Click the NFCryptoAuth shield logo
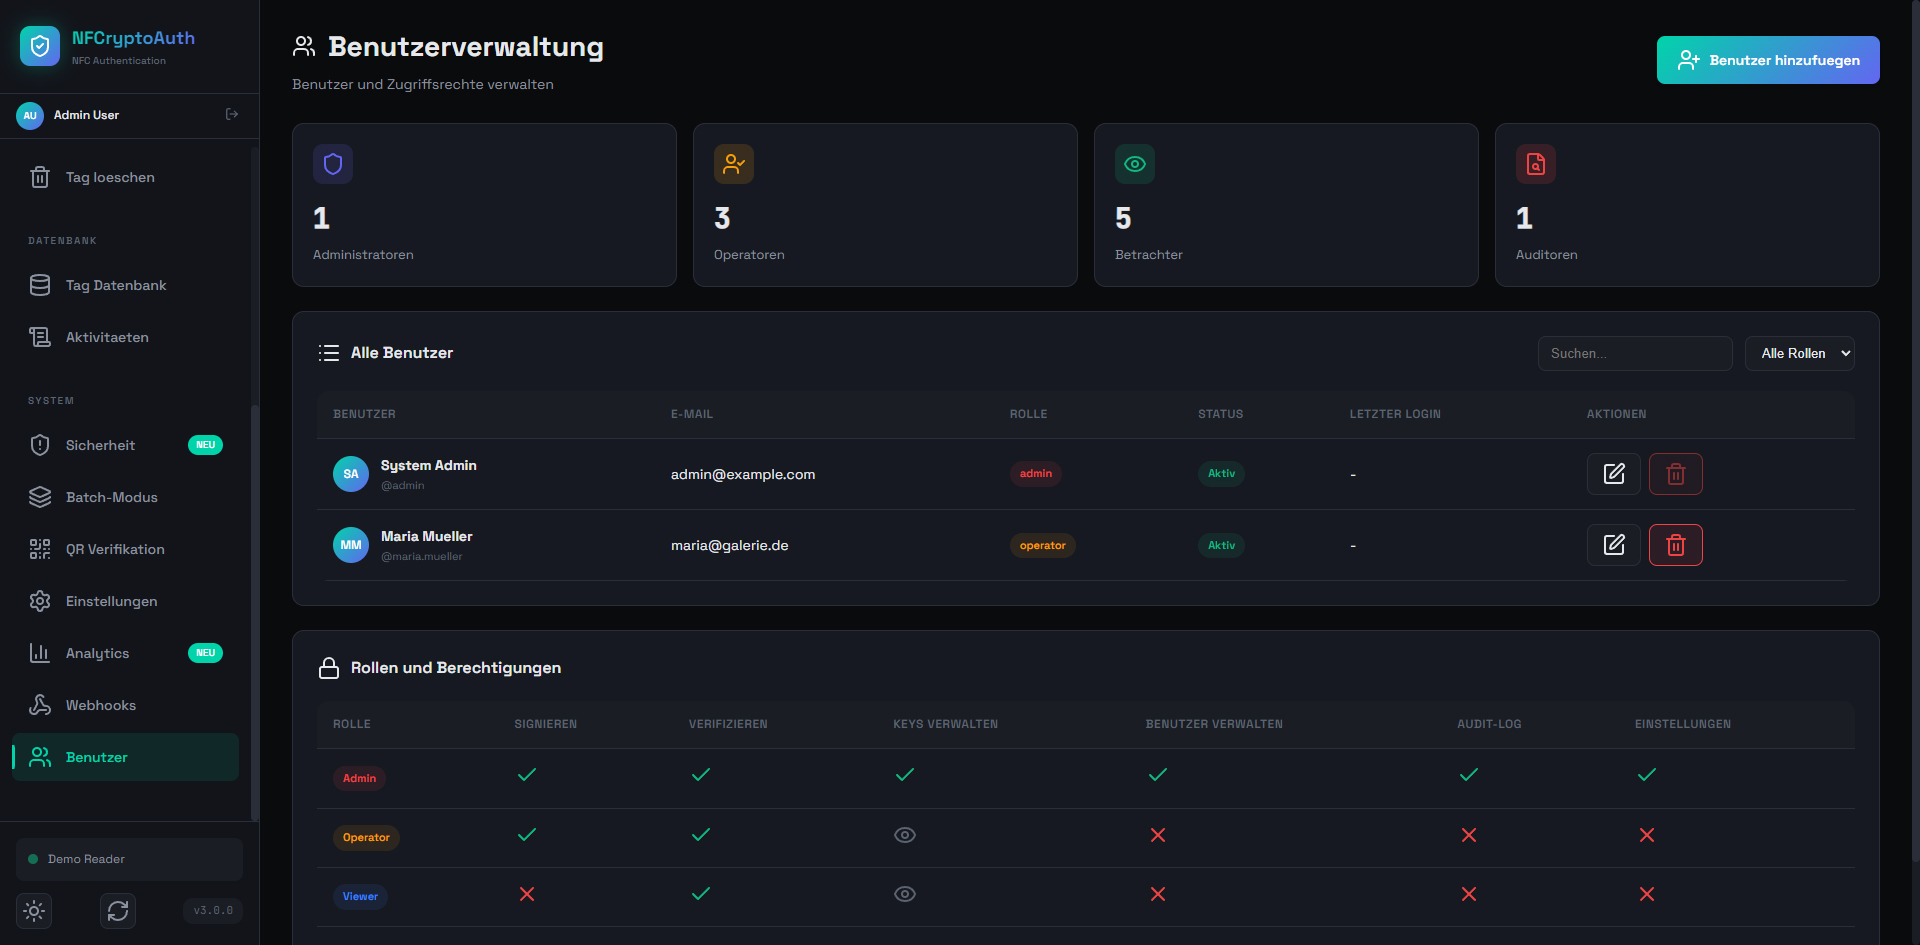The image size is (1920, 945). [40, 46]
